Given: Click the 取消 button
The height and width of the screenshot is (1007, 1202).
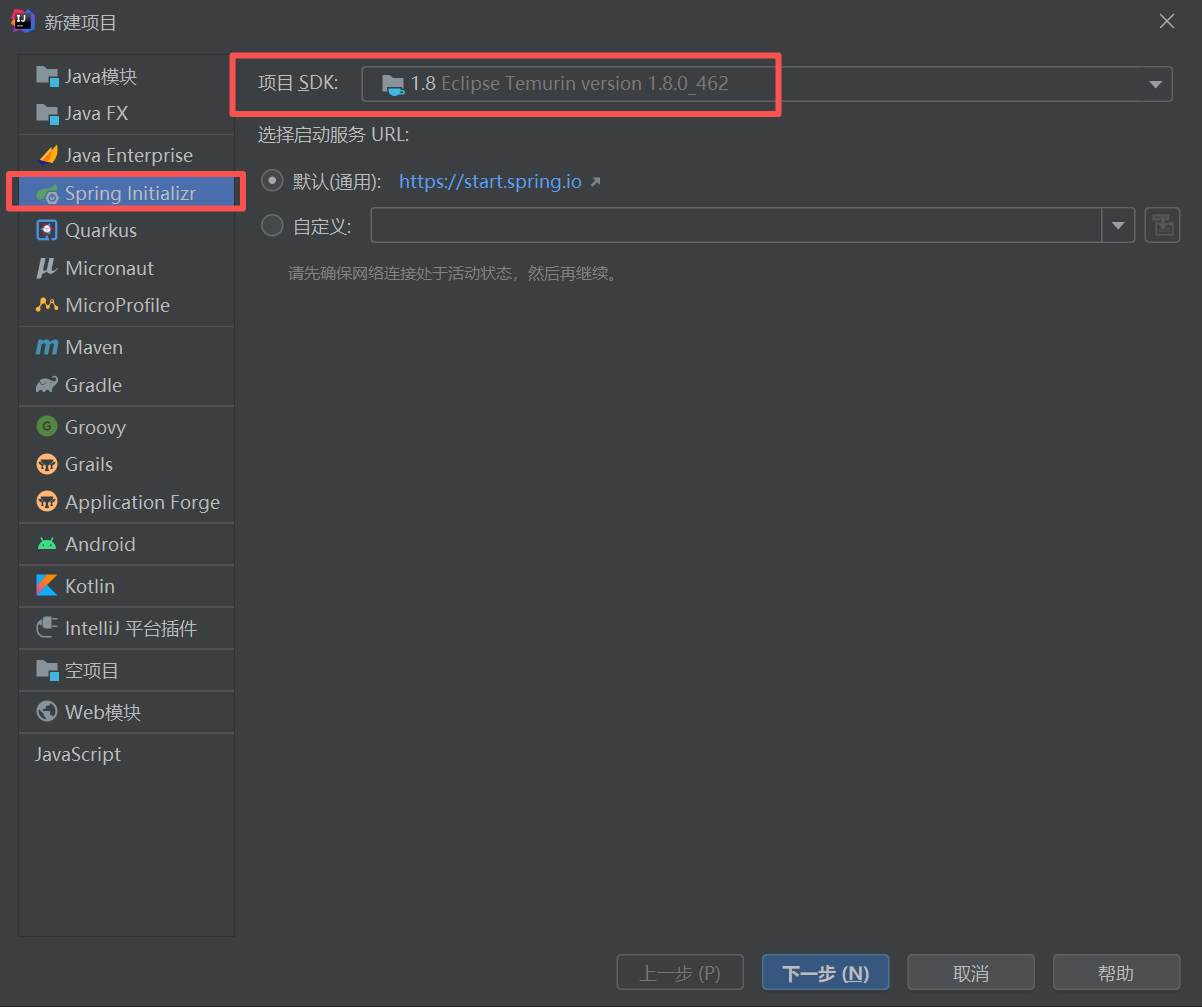Looking at the screenshot, I should click(970, 973).
